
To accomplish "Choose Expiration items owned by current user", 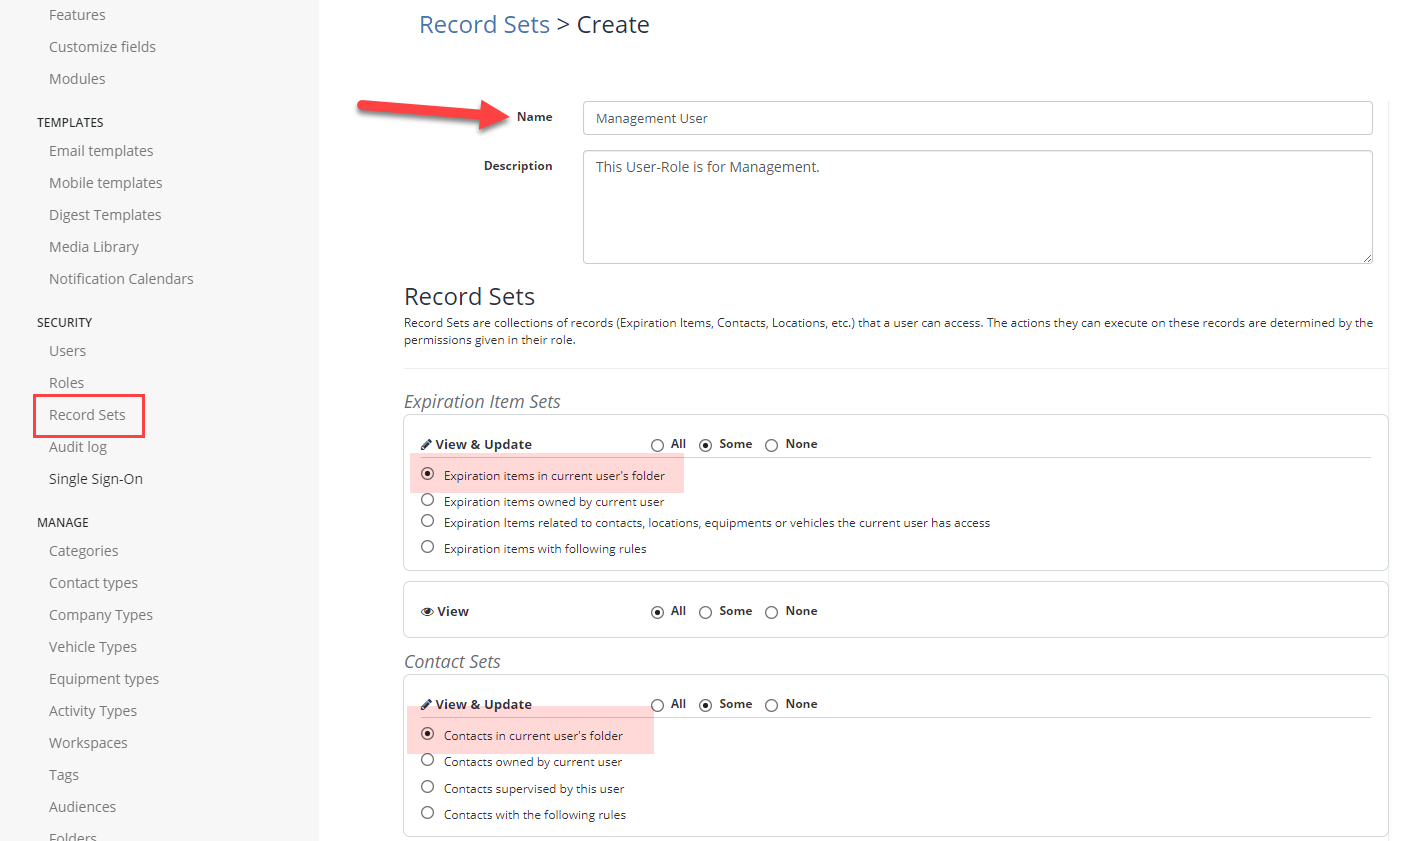I will [427, 500].
